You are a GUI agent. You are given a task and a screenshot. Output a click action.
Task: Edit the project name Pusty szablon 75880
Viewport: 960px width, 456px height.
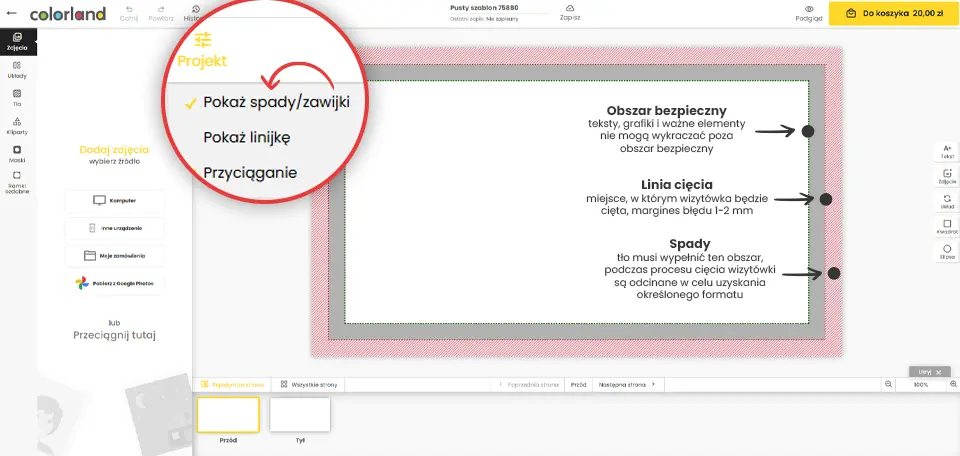(483, 8)
